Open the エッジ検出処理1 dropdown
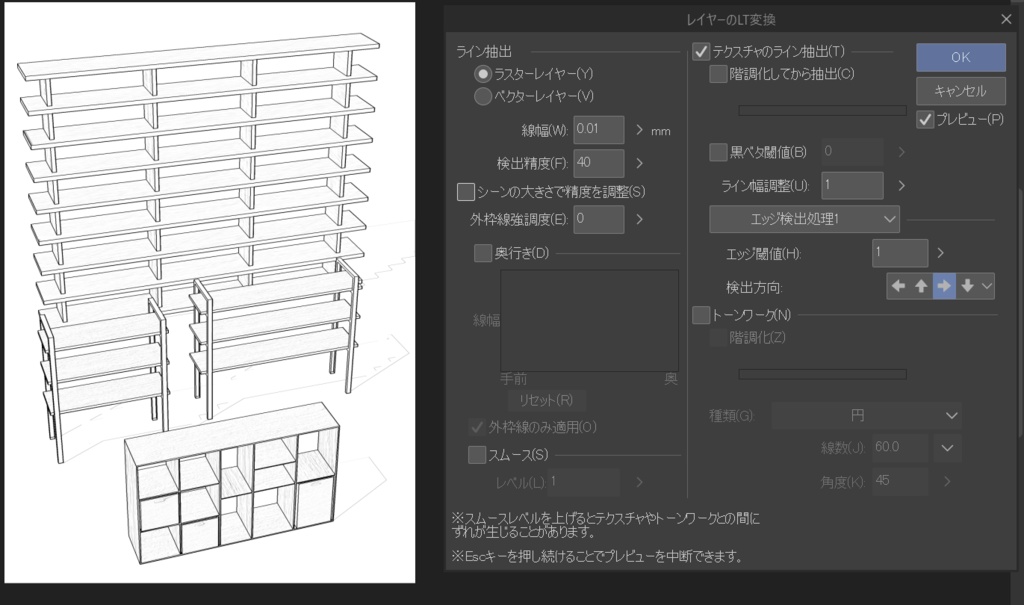This screenshot has width=1024, height=605. [x=804, y=219]
